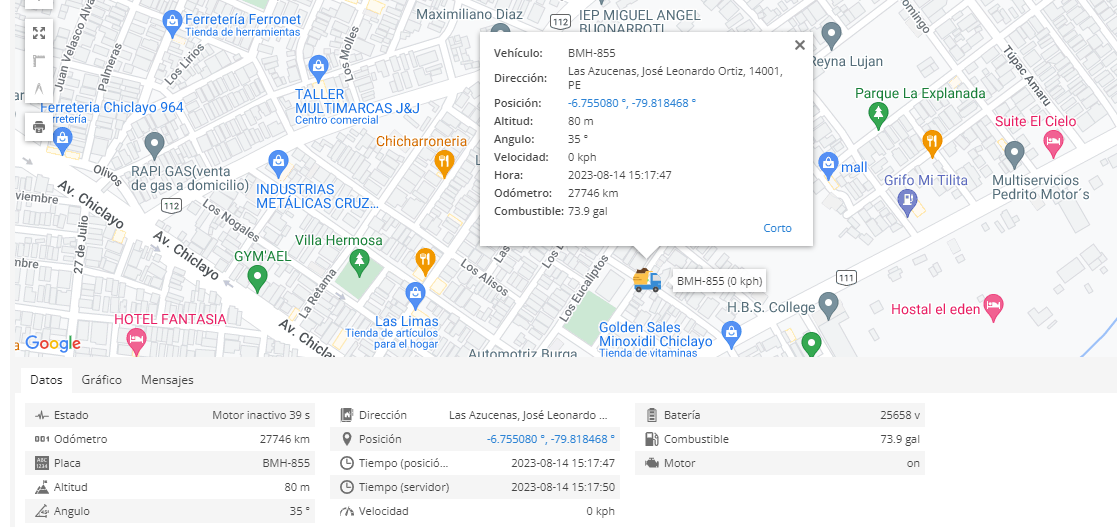Viewport: 1117px width, 527px height.
Task: Open the Mensajes tab
Action: point(167,380)
